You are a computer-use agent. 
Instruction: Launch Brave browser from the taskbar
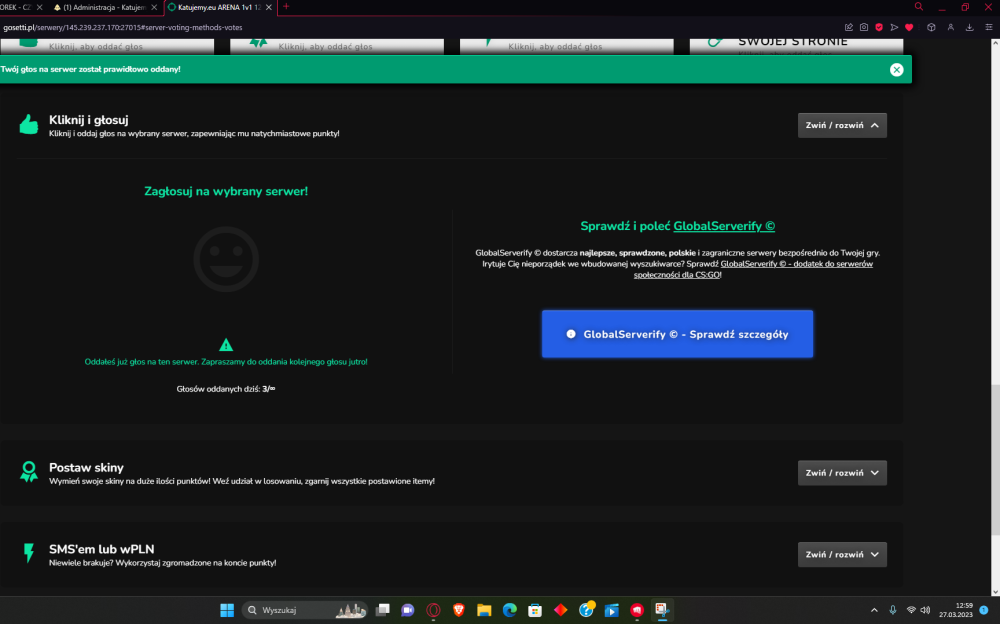click(459, 610)
